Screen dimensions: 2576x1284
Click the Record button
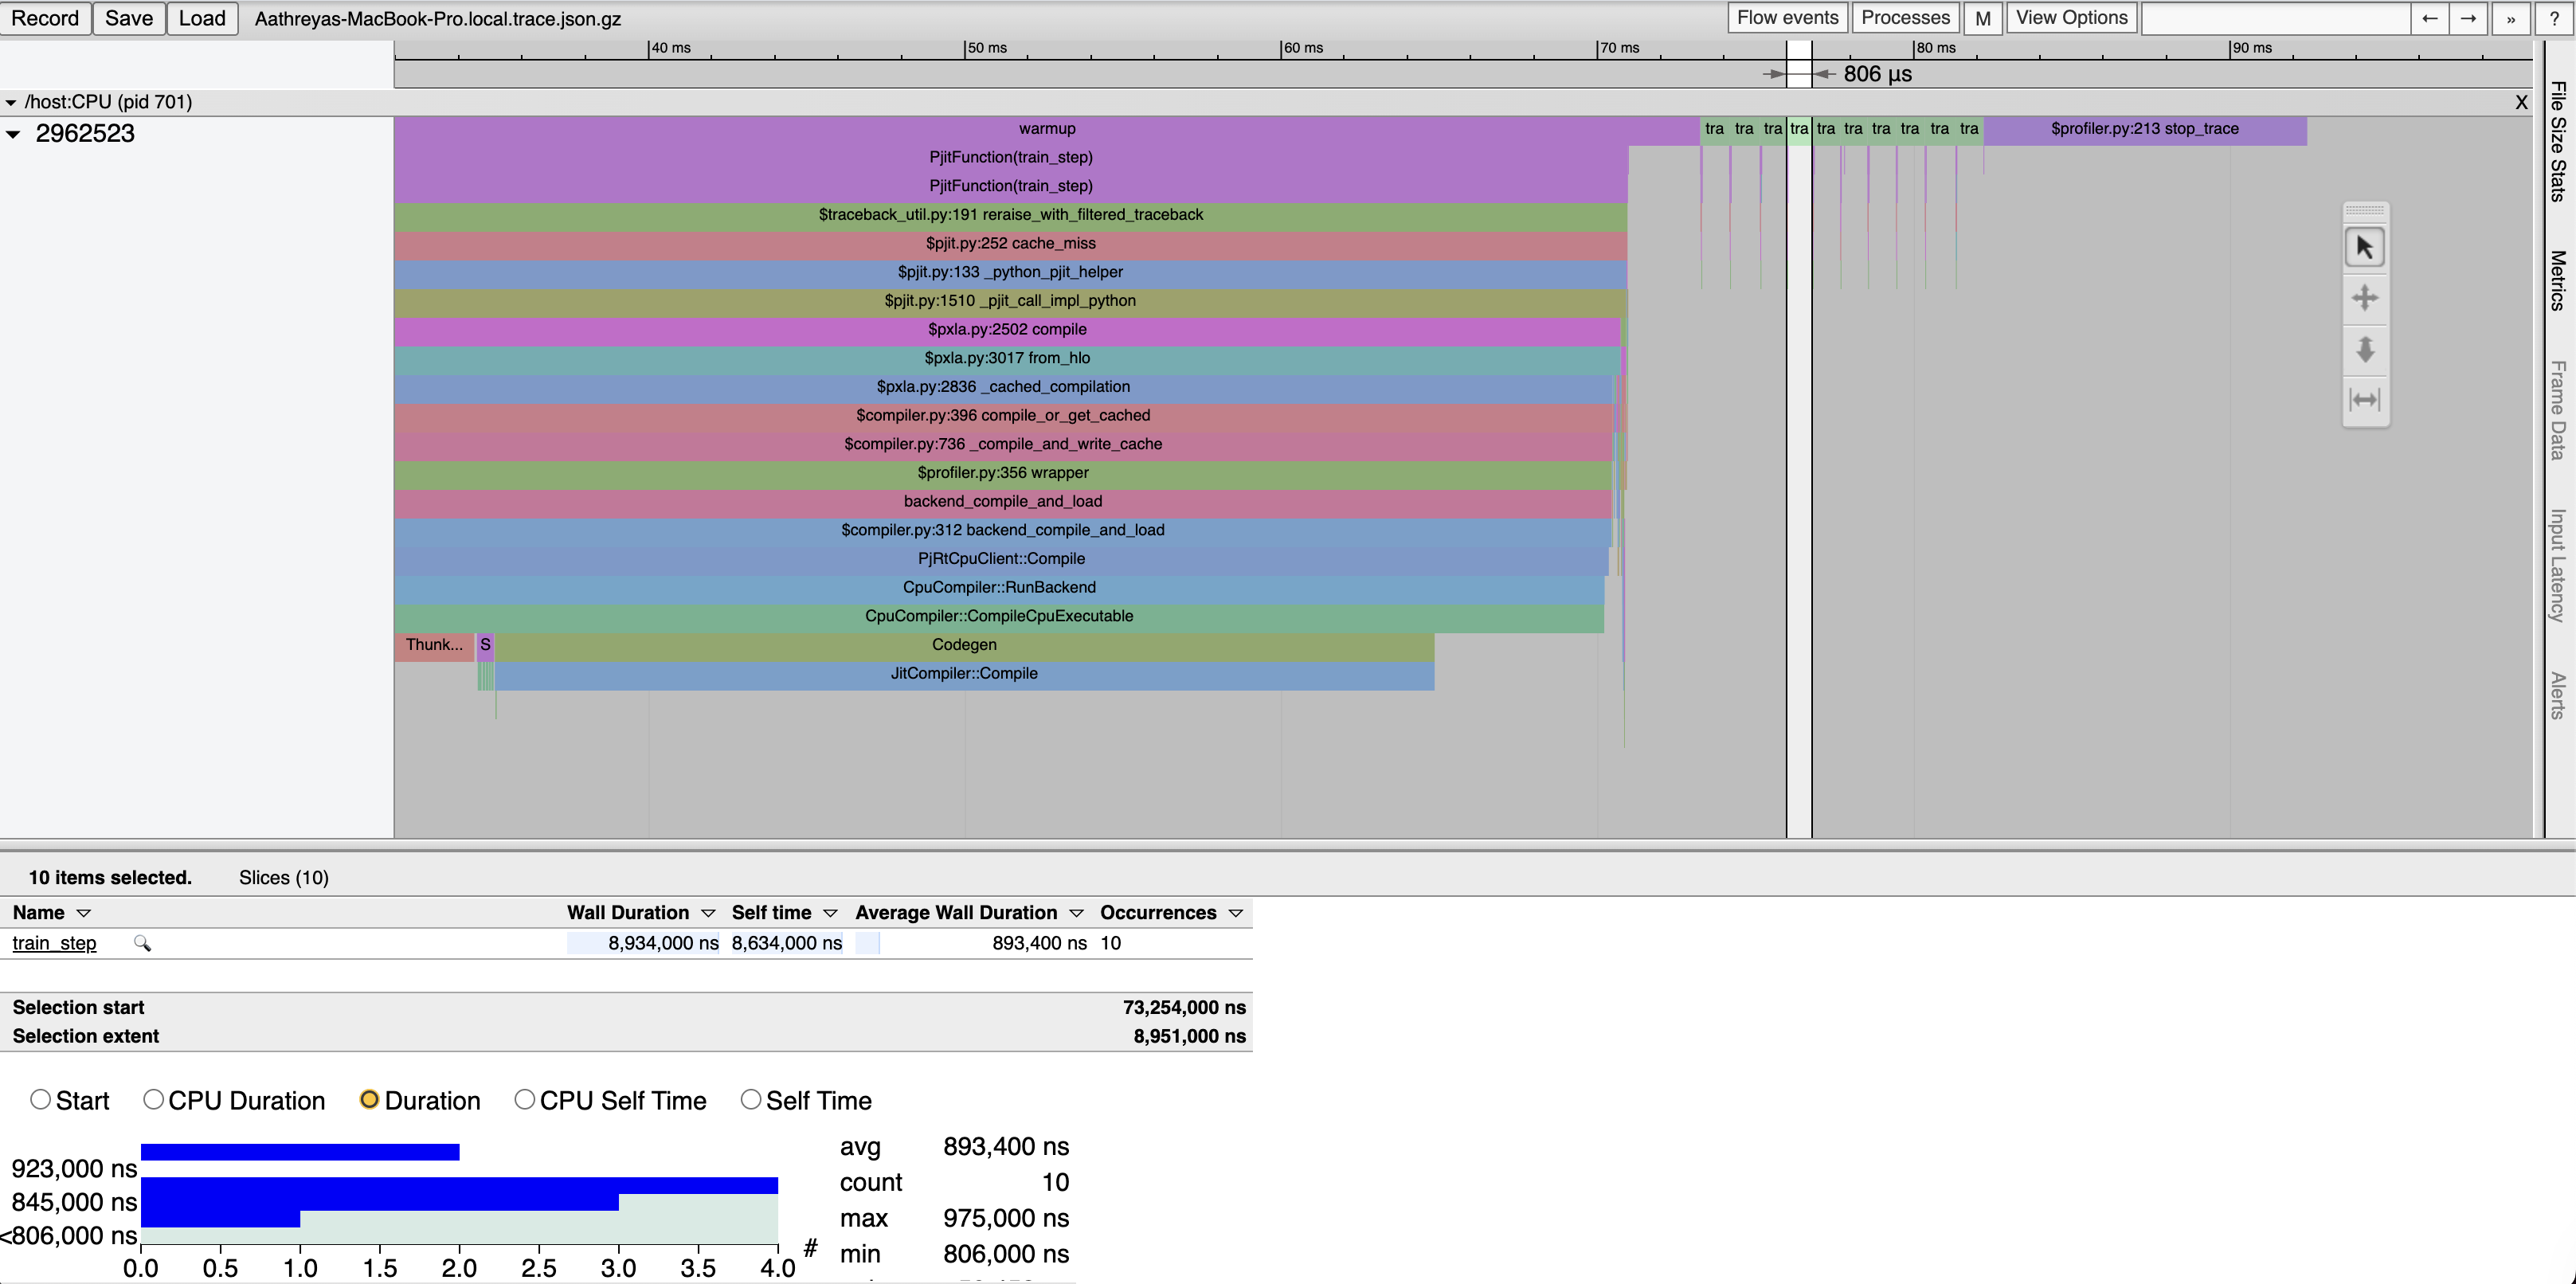point(45,18)
